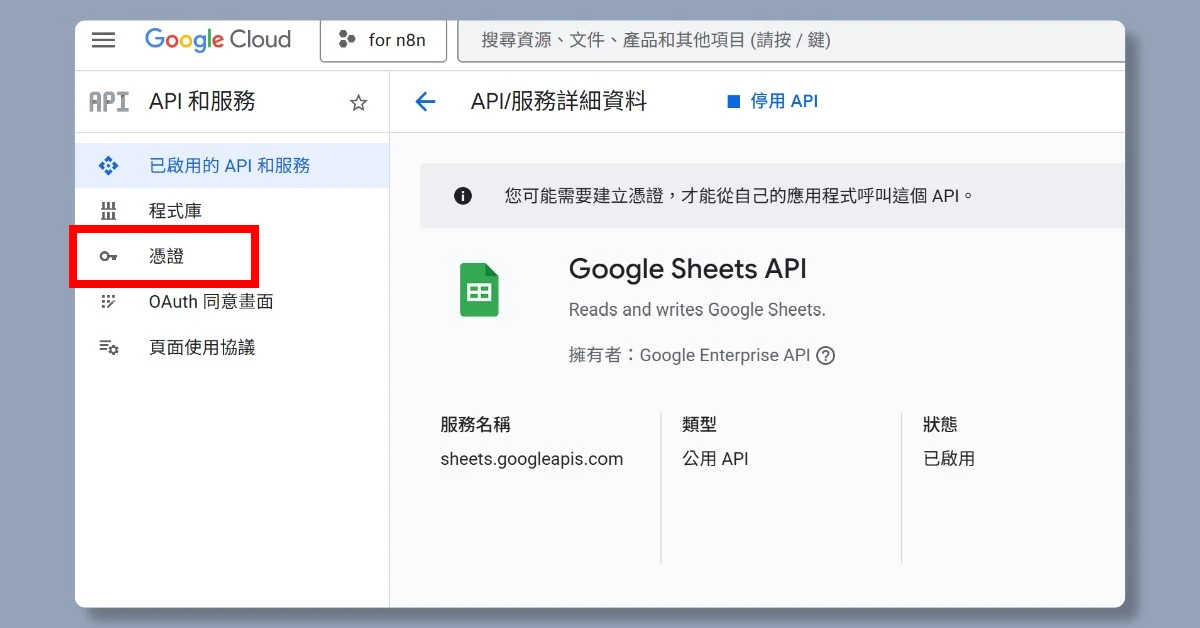Image resolution: width=1200 pixels, height=628 pixels.
Task: Click the API badge icon beside 'API 和服務'
Action: (109, 102)
